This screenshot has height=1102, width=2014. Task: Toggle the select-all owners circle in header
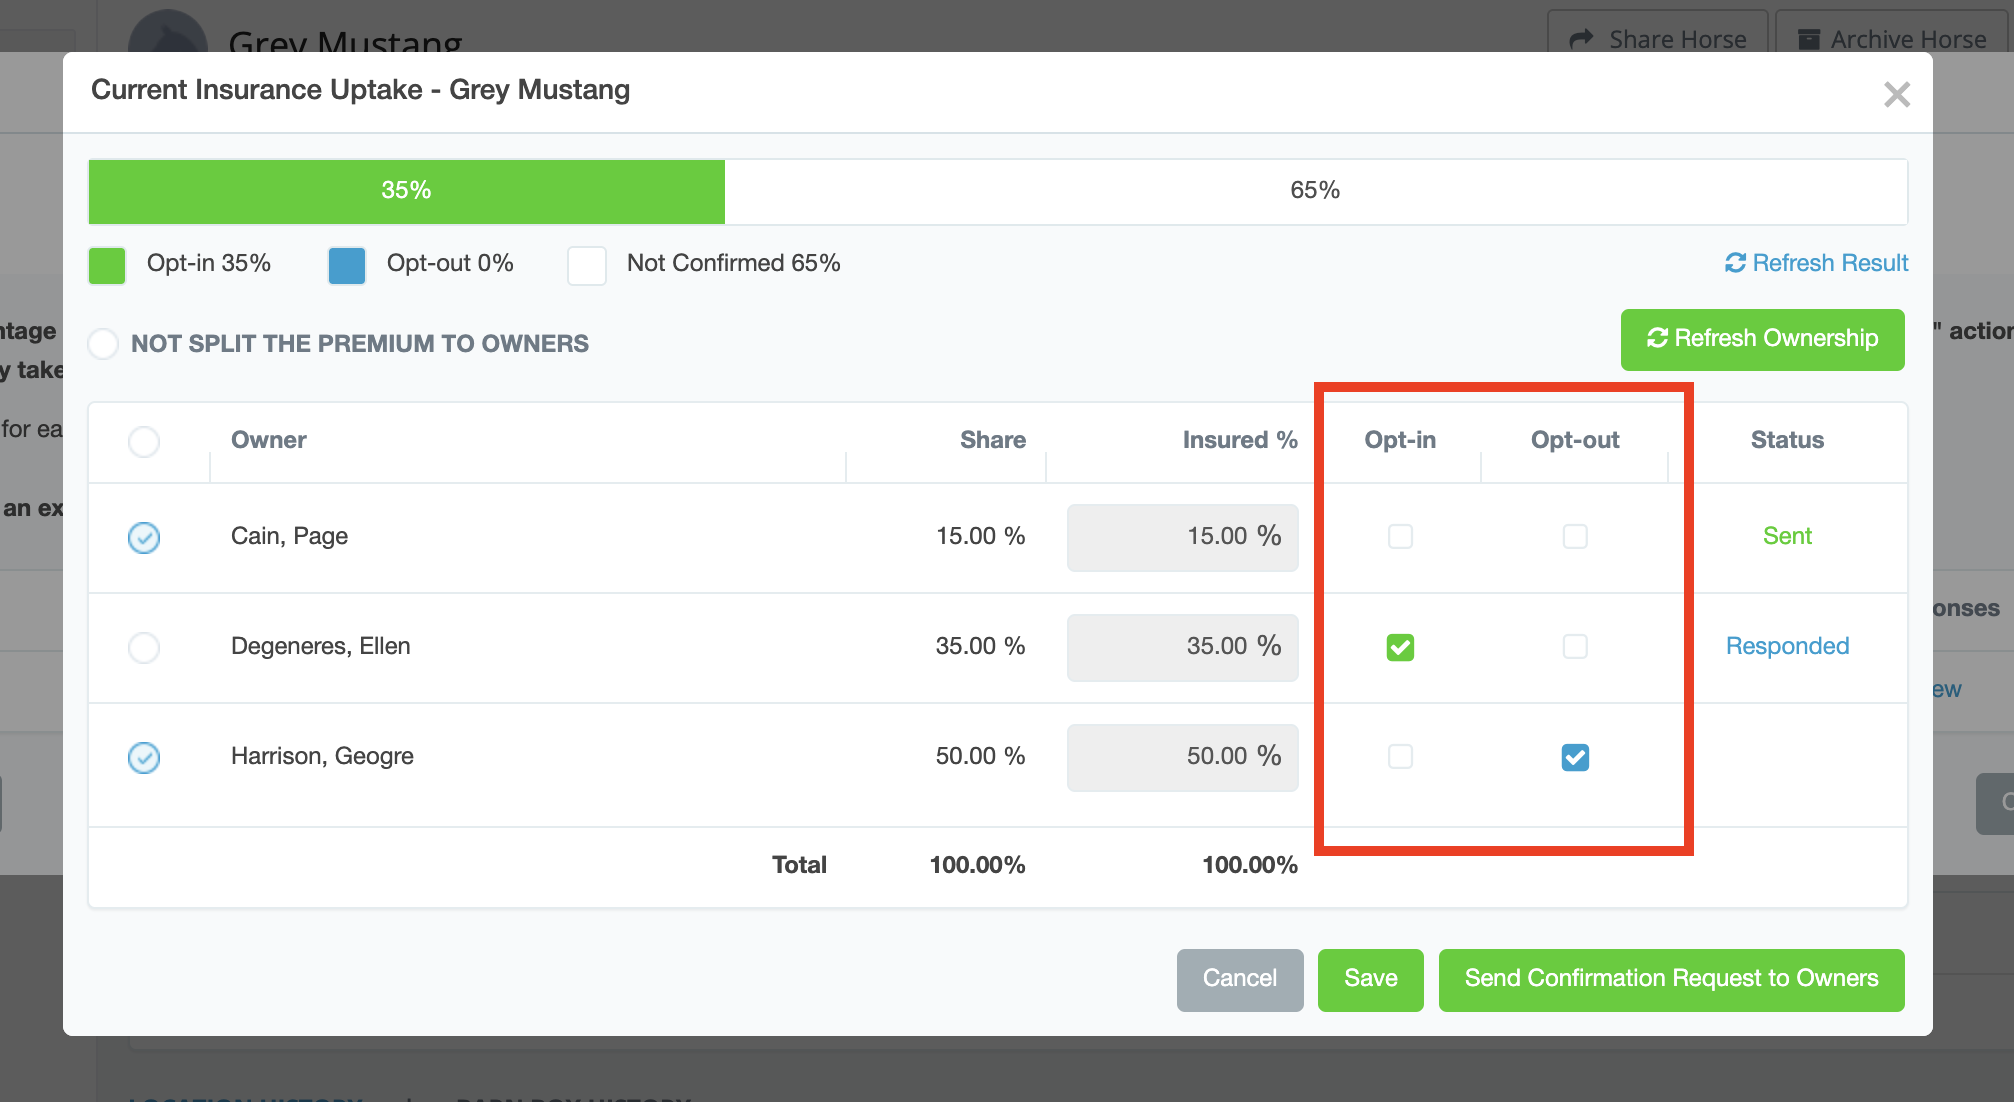[144, 441]
